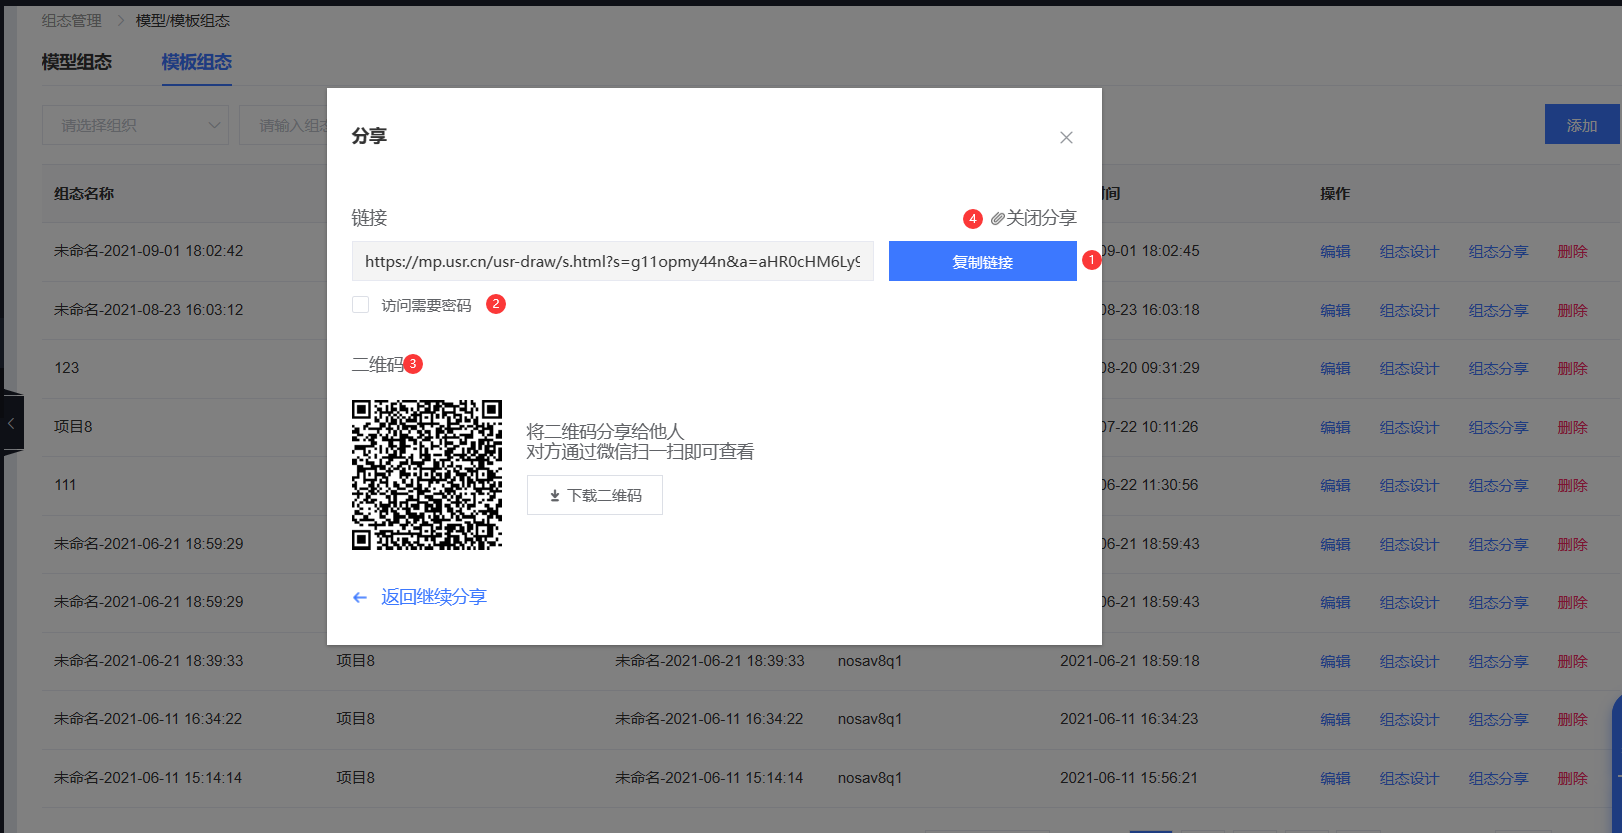Click the back arrow icon before 返回继续分享
The width and height of the screenshot is (1622, 833).
(360, 597)
